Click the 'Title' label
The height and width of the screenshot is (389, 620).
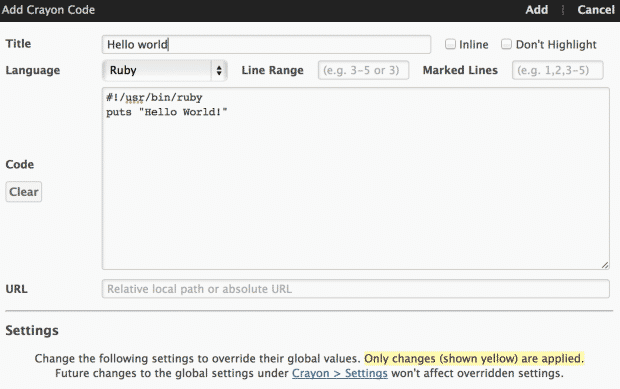pyautogui.click(x=18, y=43)
